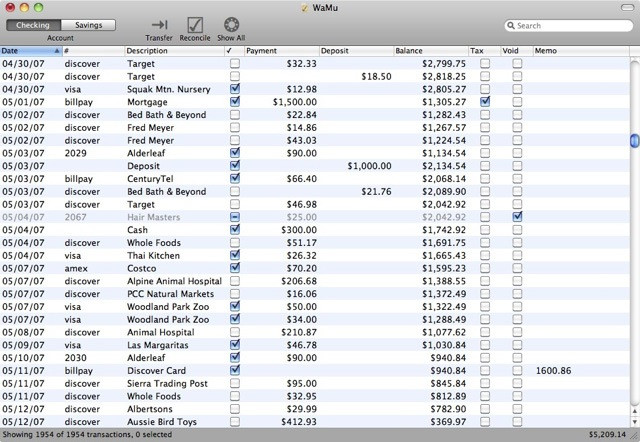Select the $18.50 deposit cell
Image resolution: width=640 pixels, height=442 pixels.
pos(376,76)
